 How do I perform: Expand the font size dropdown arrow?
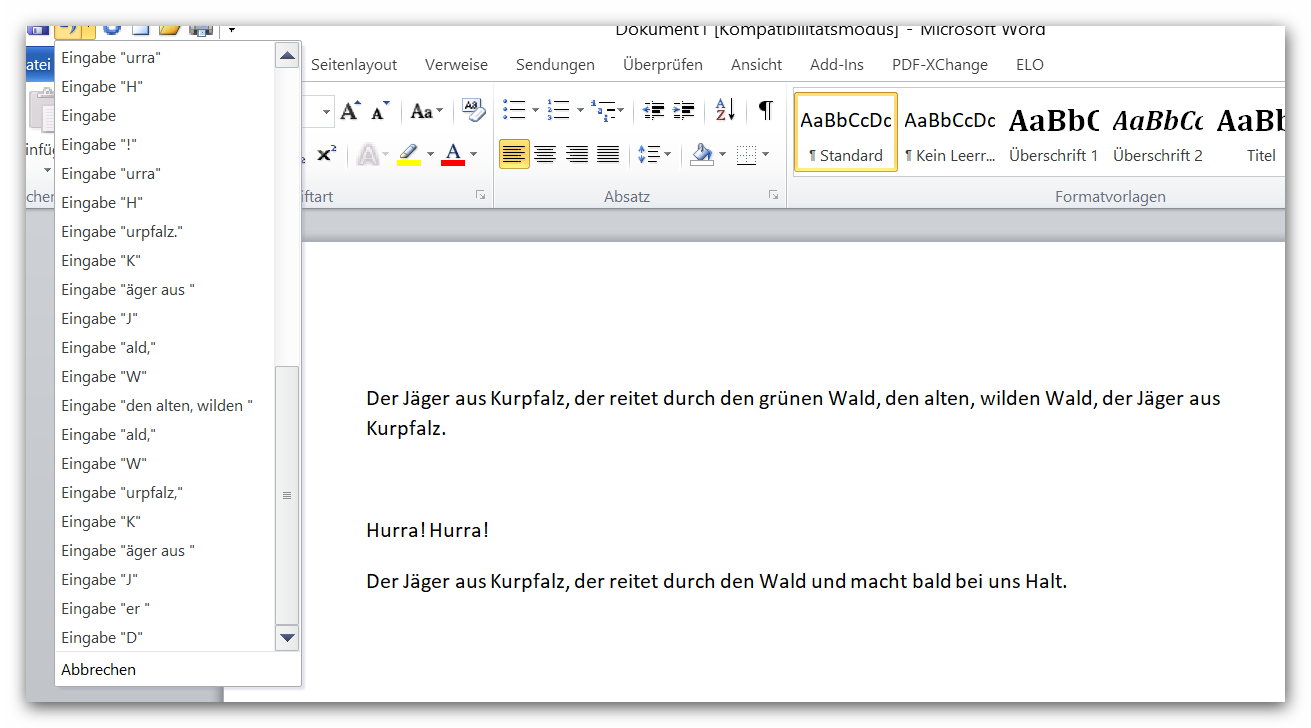[326, 111]
